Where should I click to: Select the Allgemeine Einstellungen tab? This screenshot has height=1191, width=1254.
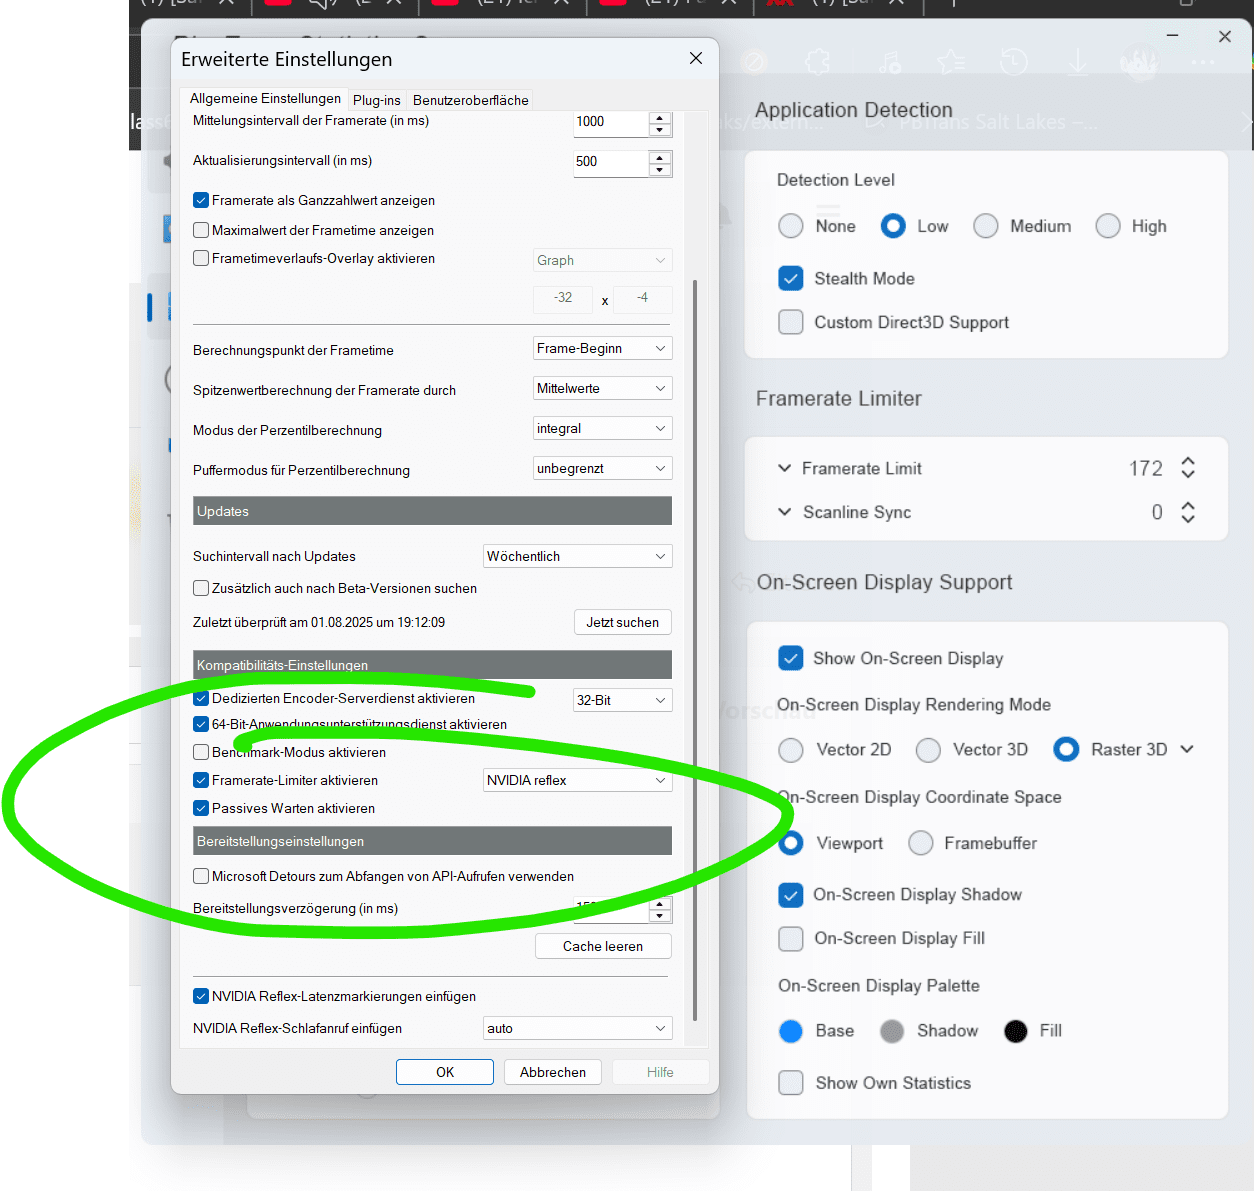[x=265, y=98]
